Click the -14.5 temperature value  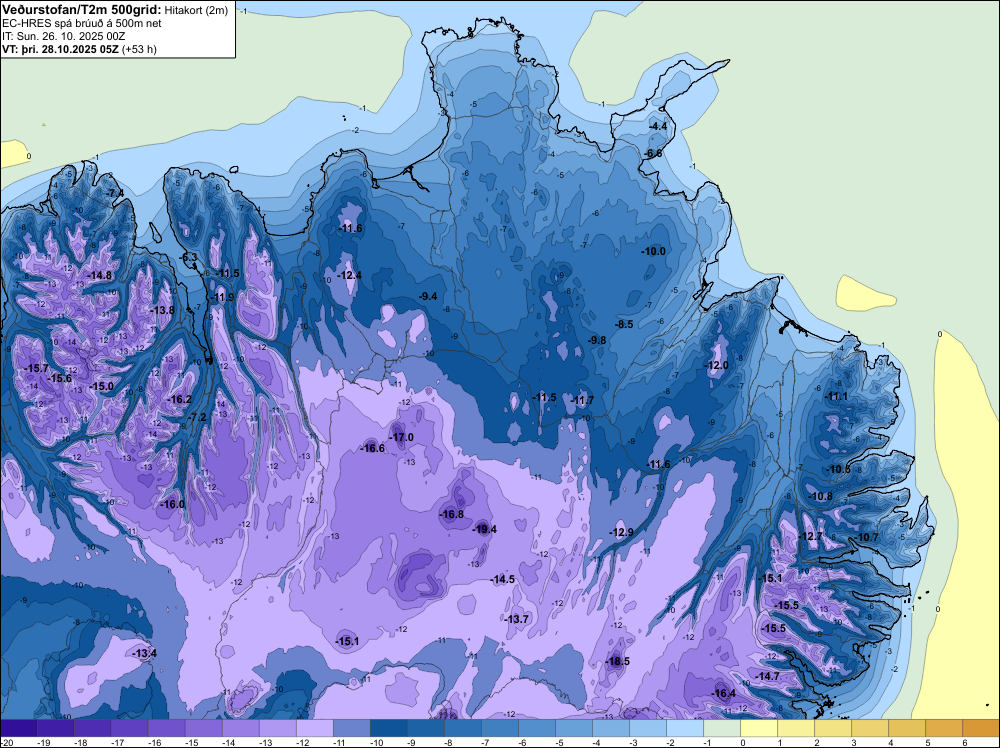[x=503, y=580]
